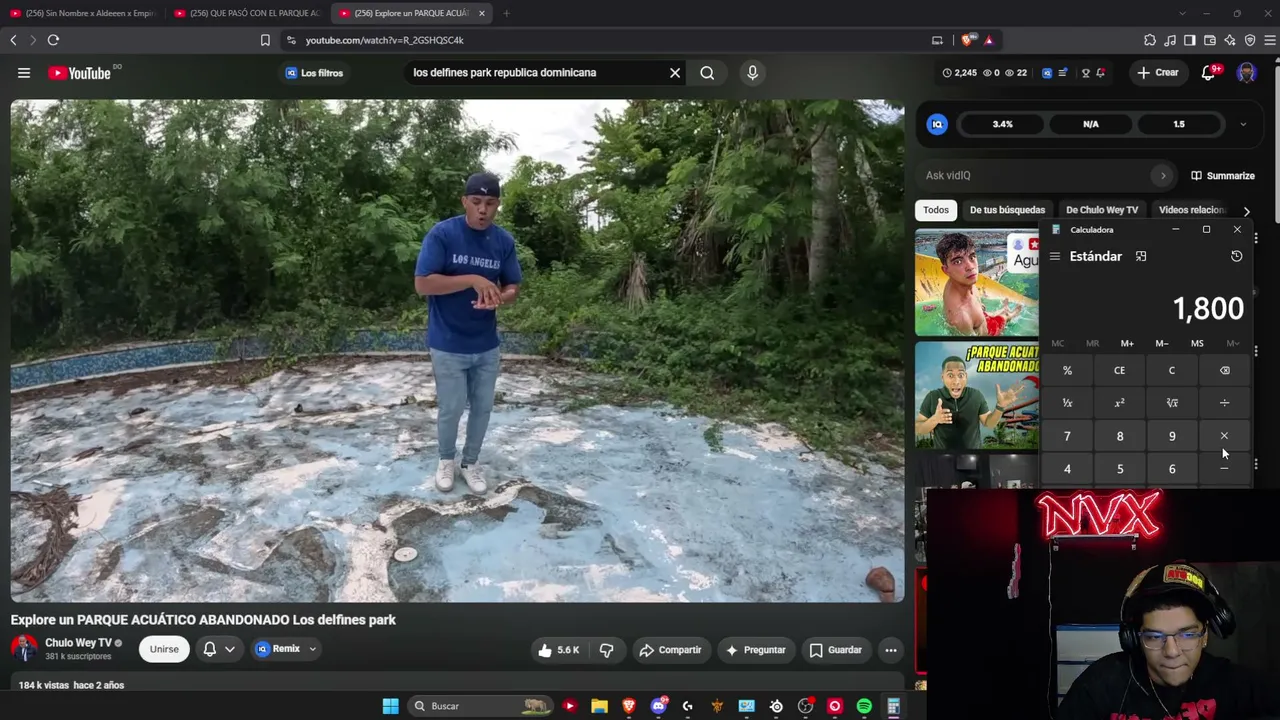Bookmark this page in the address bar
1280x720 pixels.
[265, 40]
